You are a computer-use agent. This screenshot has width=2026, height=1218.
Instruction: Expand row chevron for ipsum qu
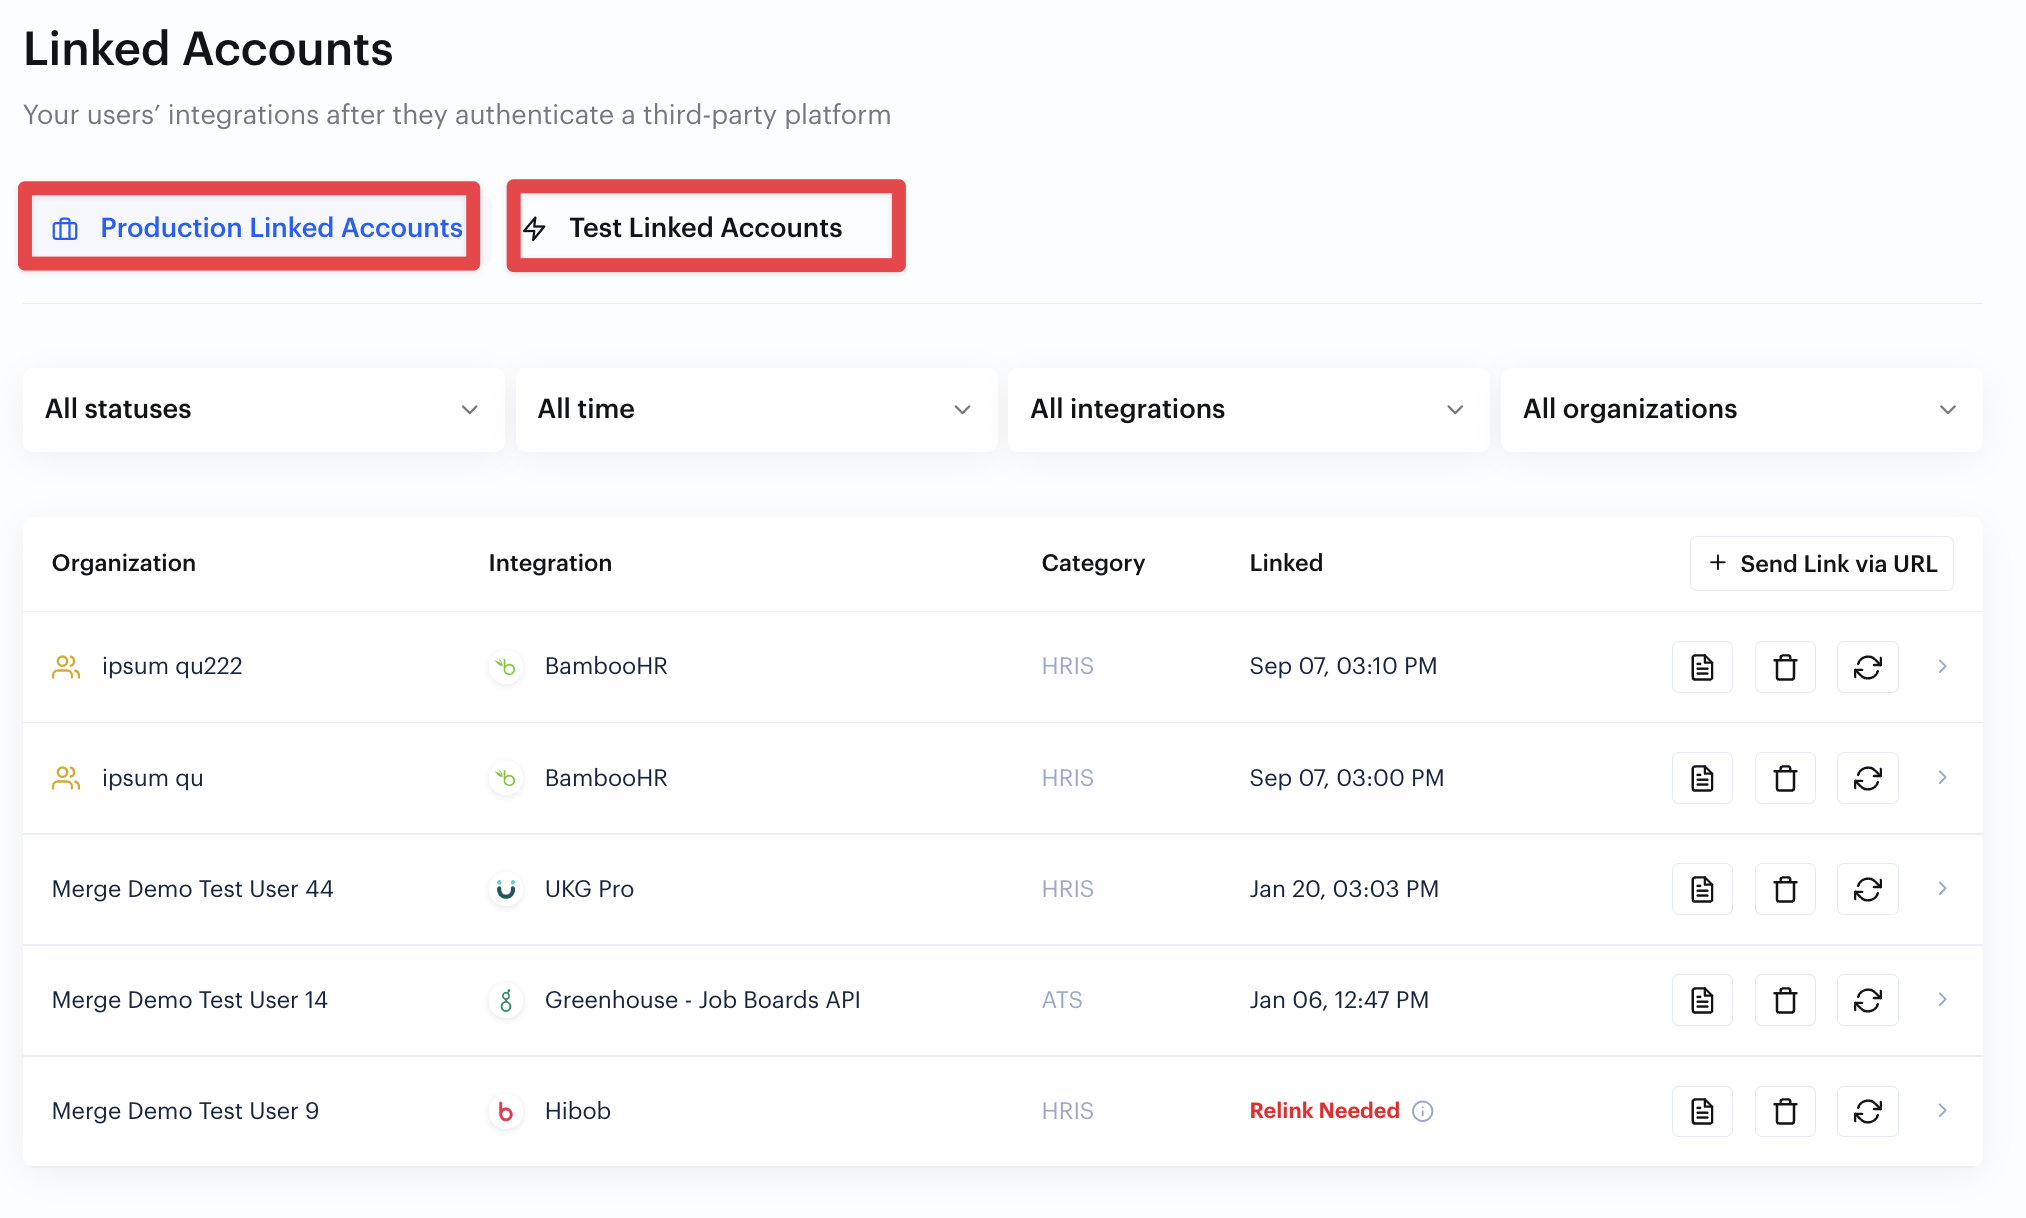click(x=1942, y=778)
